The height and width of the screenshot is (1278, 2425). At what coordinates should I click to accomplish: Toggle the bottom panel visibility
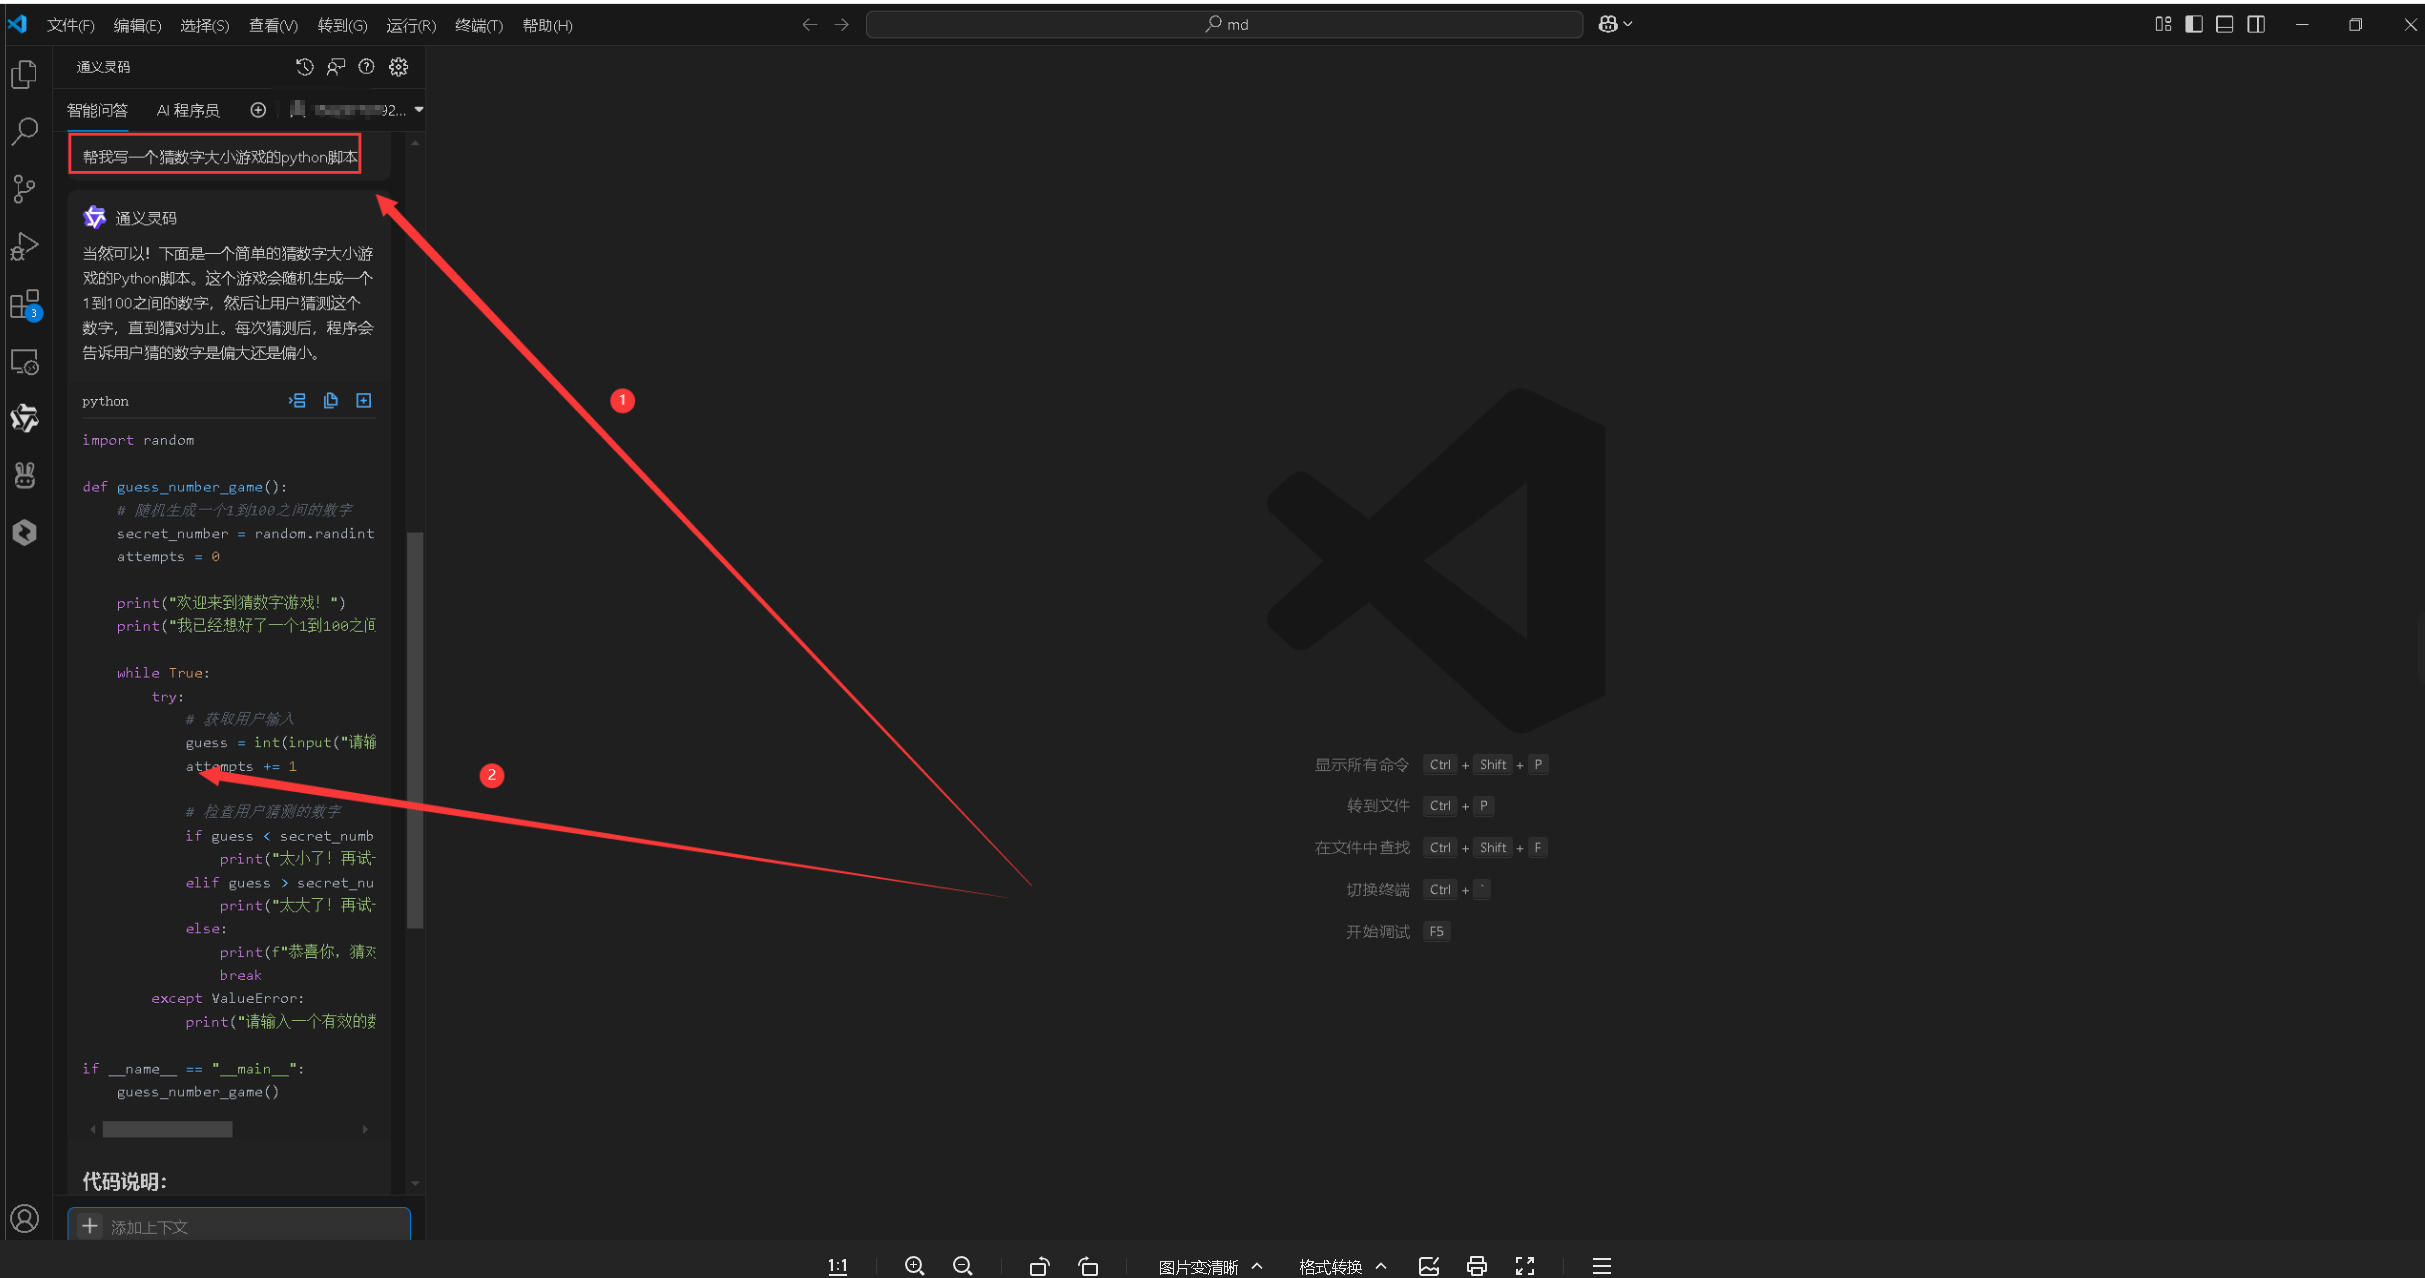[x=2225, y=24]
